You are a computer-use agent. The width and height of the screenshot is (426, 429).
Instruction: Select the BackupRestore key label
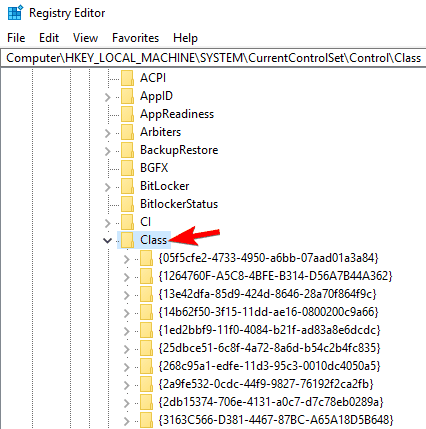179,150
